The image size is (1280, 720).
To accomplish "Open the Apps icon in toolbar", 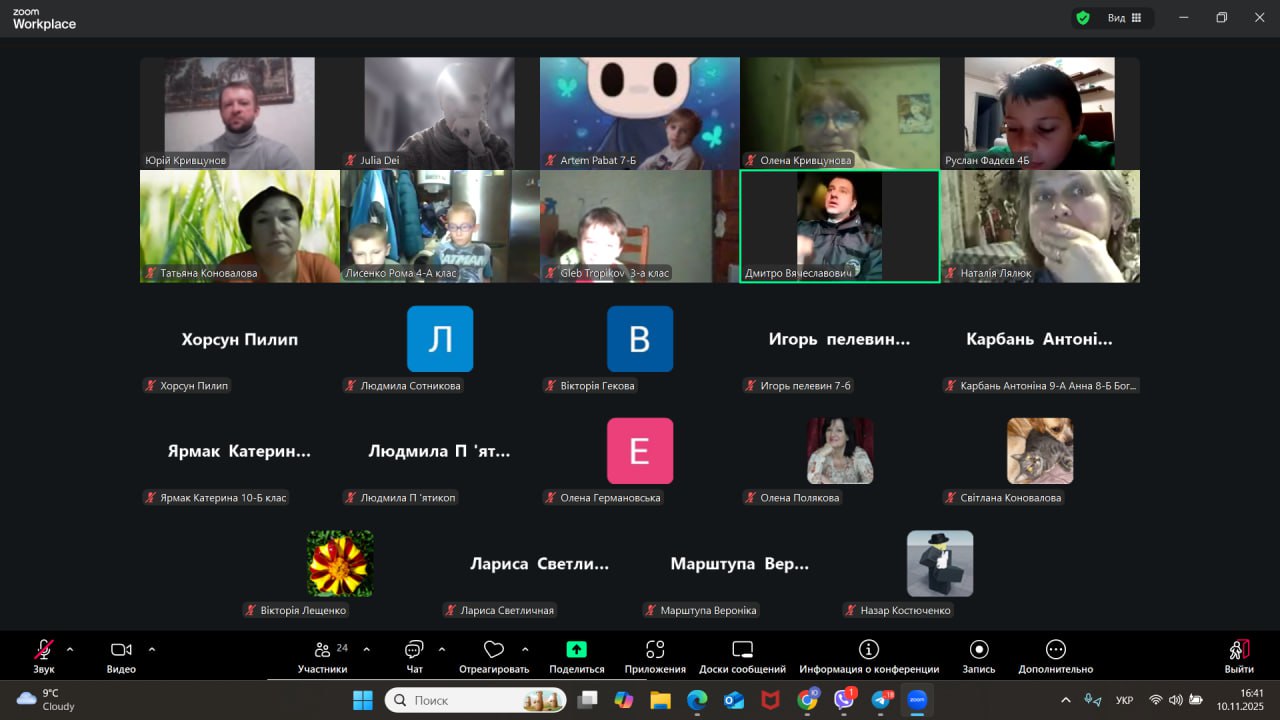I will 655,650.
